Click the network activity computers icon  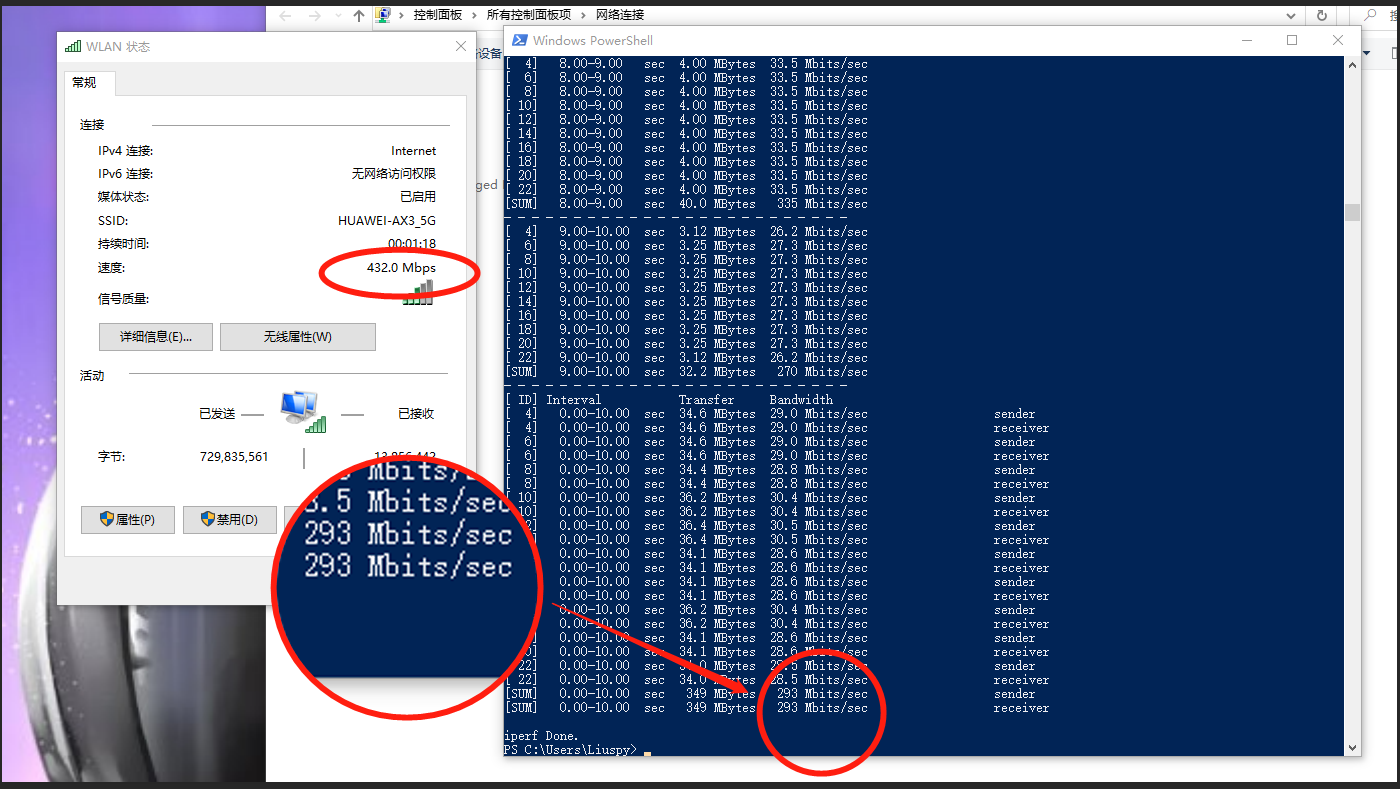tap(303, 412)
